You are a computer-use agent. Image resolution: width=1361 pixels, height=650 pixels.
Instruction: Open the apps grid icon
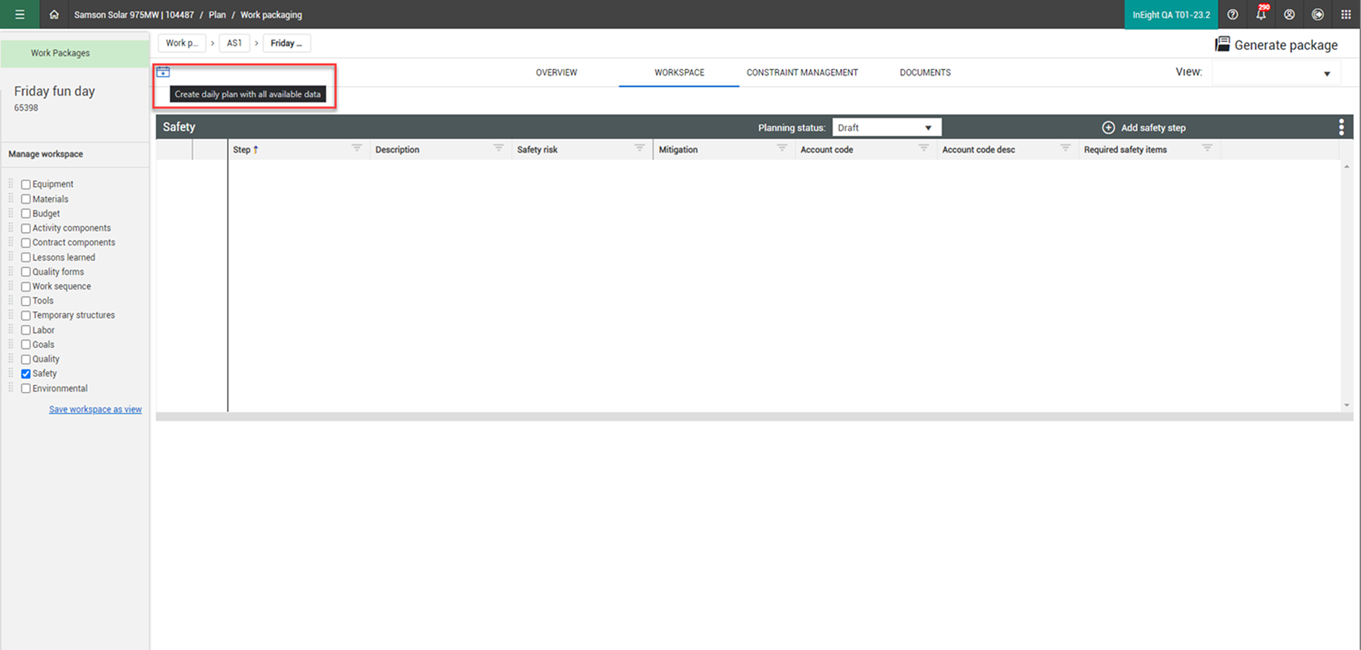[1345, 15]
